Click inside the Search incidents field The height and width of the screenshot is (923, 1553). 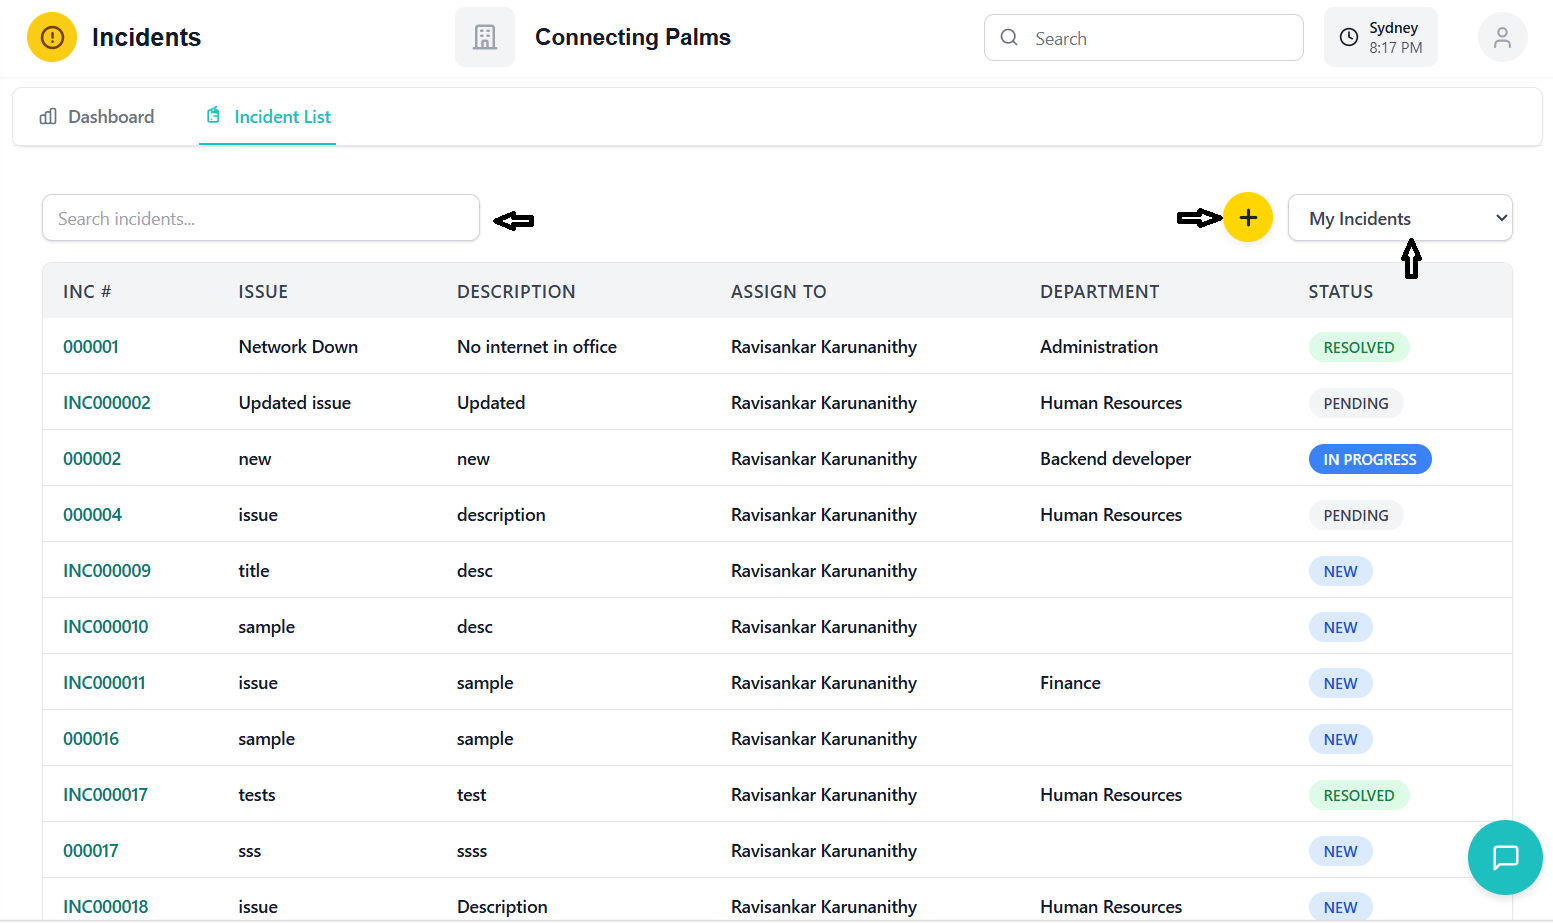point(260,218)
